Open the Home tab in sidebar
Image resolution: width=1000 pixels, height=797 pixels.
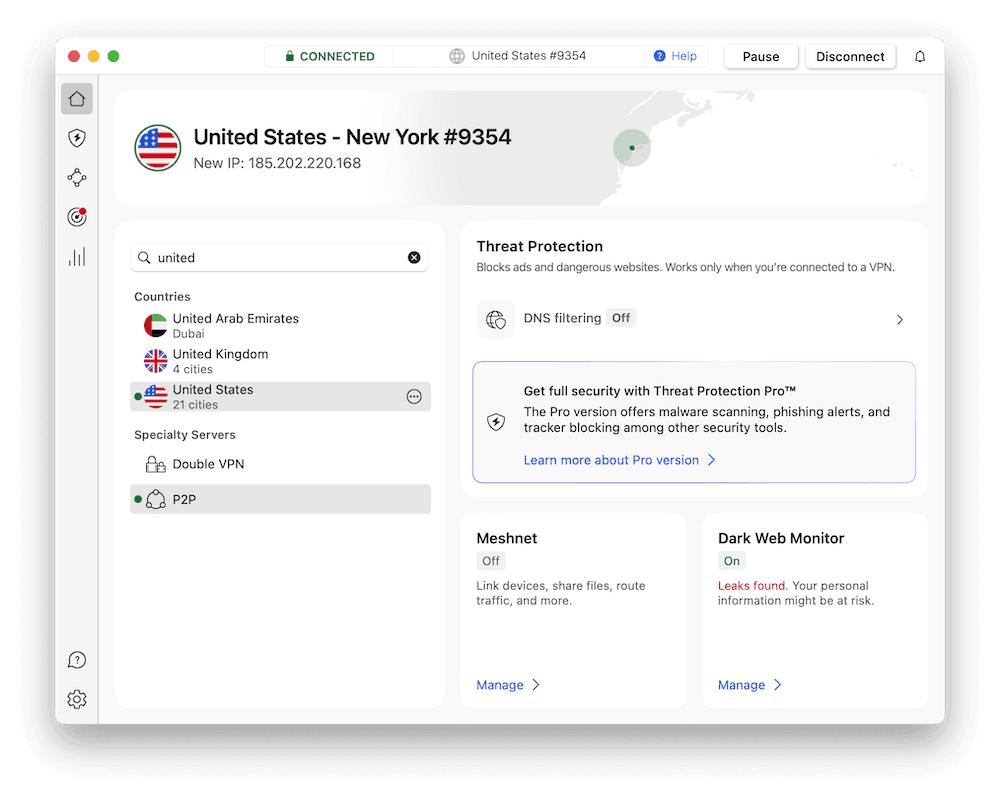(77, 99)
